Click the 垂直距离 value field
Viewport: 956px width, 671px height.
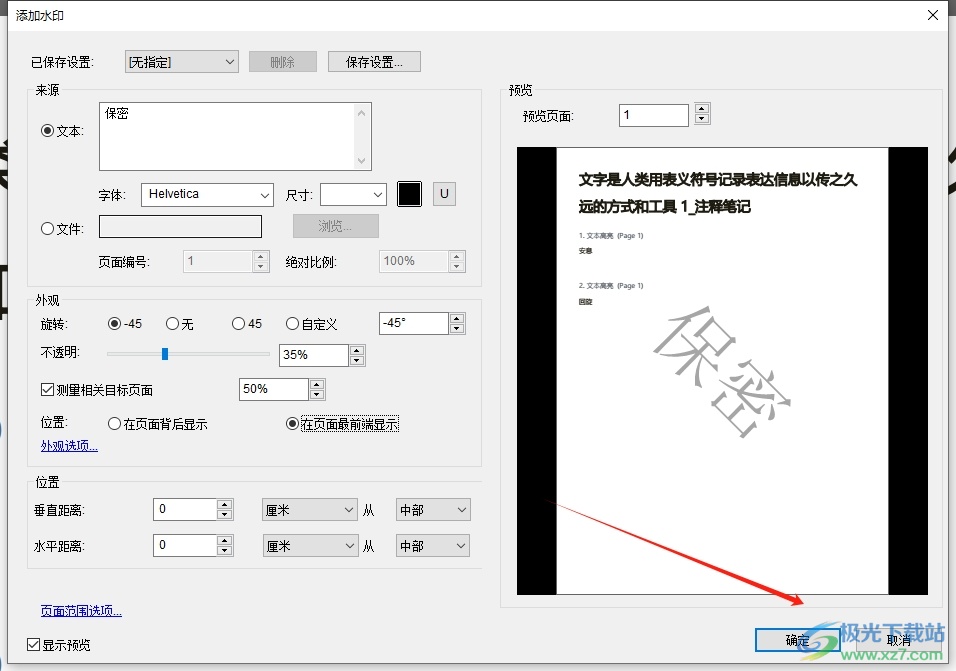(x=185, y=509)
